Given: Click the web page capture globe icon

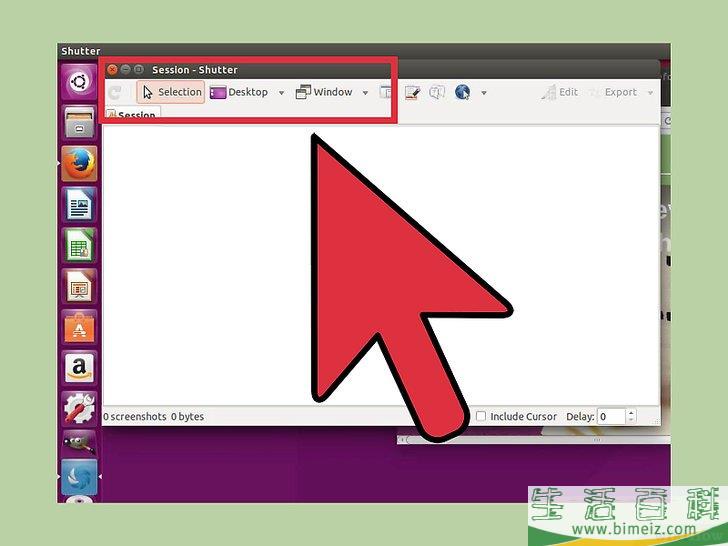Looking at the screenshot, I should 462,92.
